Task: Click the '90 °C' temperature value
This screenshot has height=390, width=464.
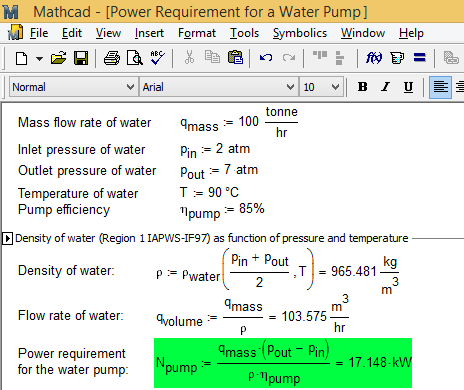Action: coord(223,192)
